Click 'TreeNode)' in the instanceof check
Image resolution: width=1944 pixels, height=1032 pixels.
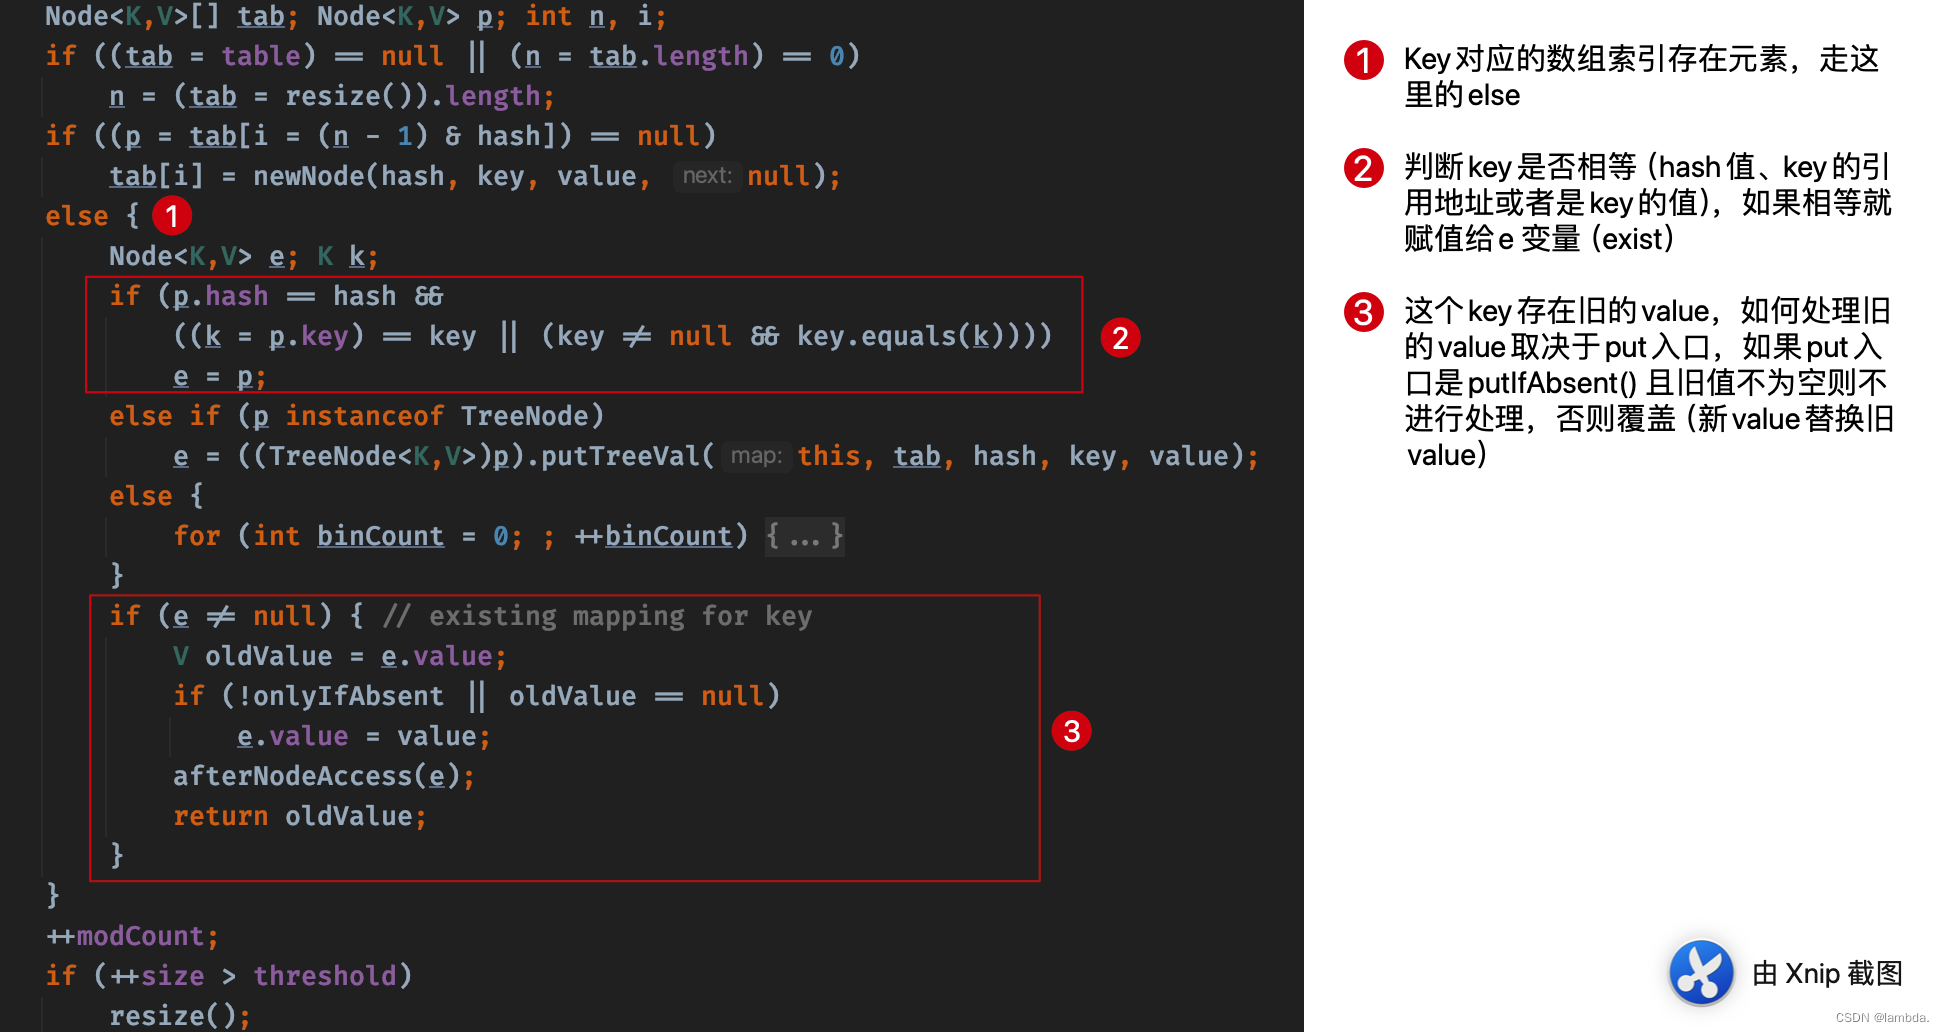(533, 416)
